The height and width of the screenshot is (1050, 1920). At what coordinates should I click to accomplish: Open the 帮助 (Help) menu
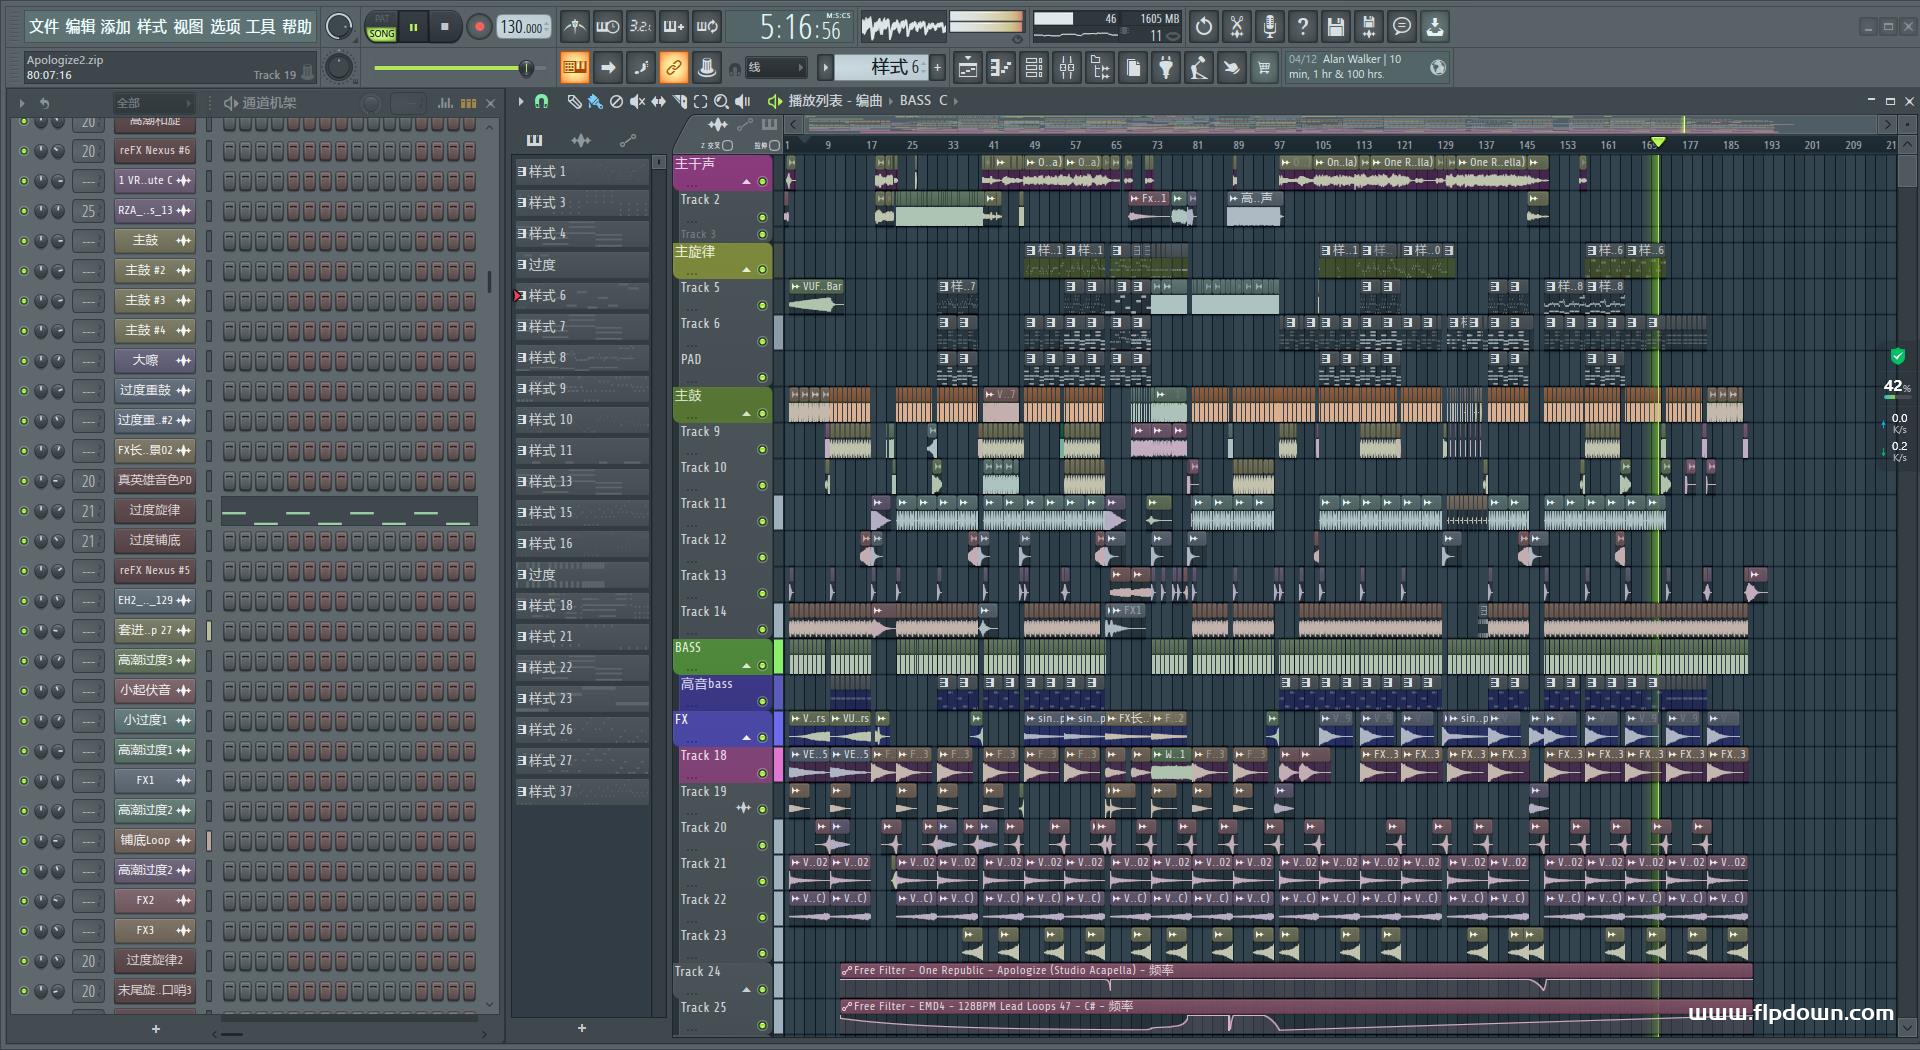(296, 27)
